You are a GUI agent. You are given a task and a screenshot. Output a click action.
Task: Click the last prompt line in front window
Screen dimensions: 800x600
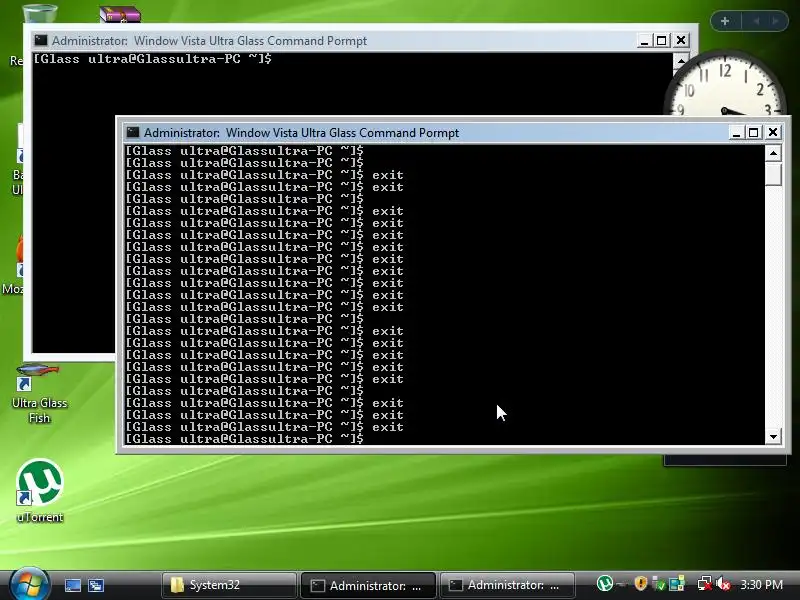244,439
